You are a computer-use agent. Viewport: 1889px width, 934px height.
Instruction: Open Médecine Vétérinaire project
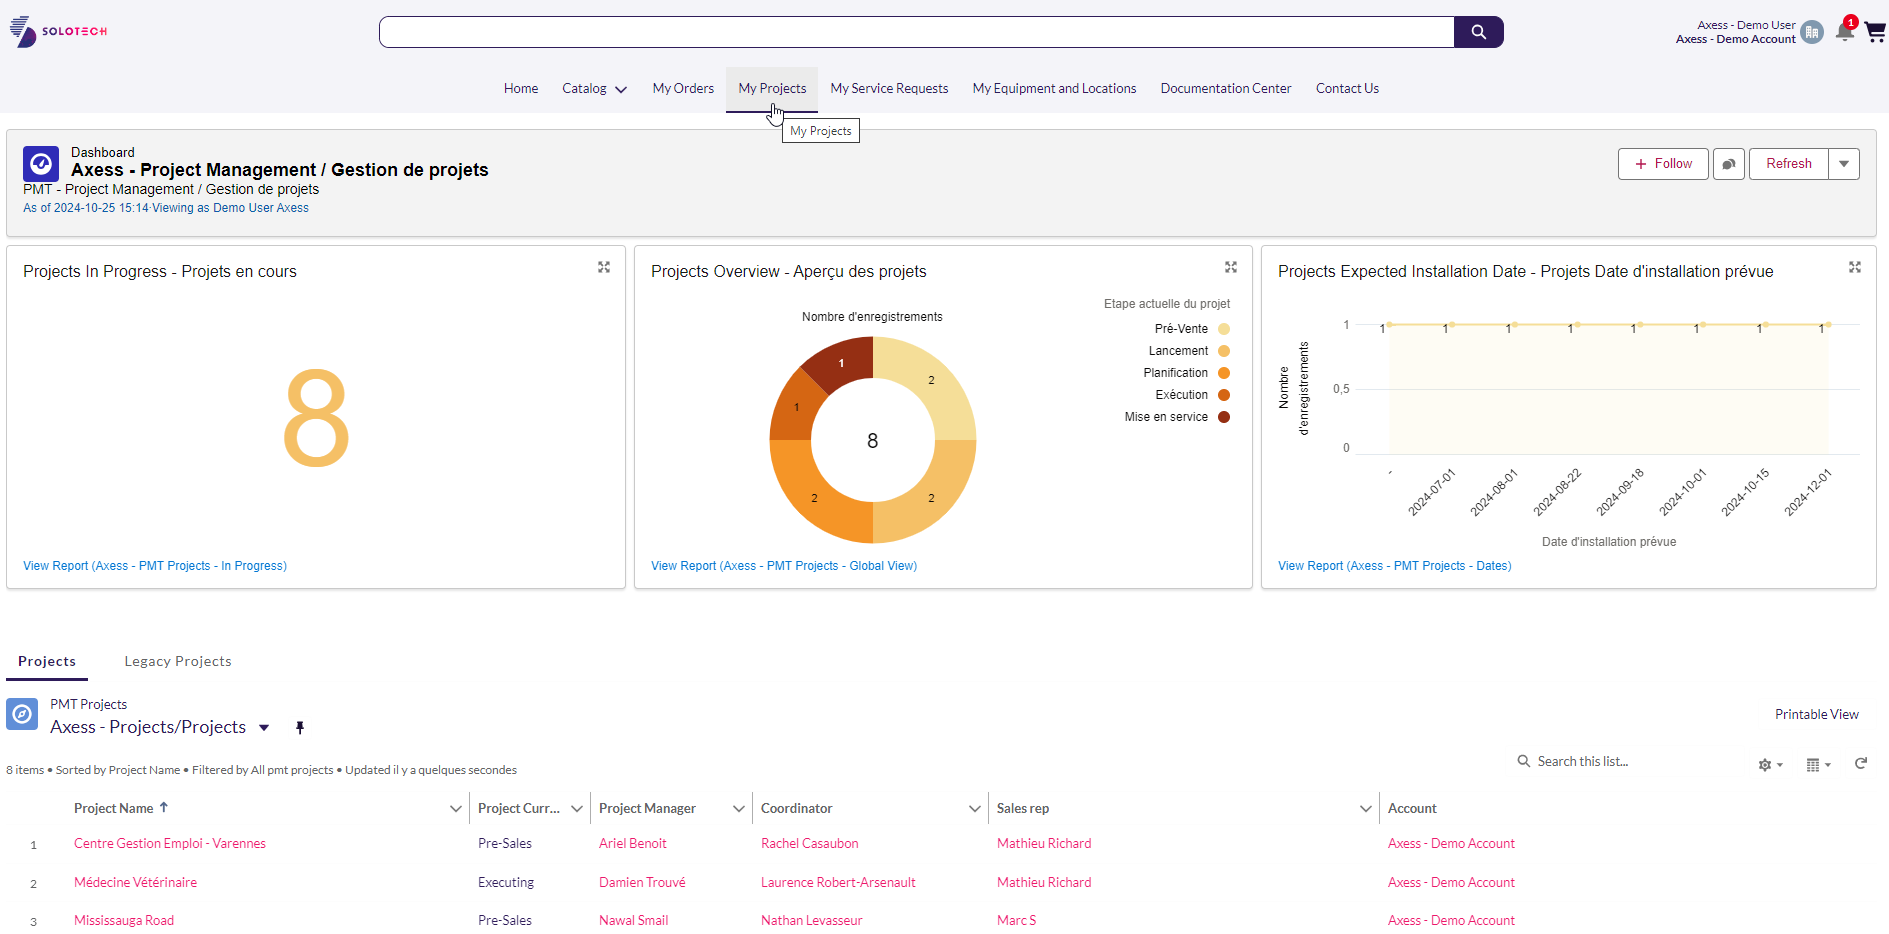pos(135,883)
